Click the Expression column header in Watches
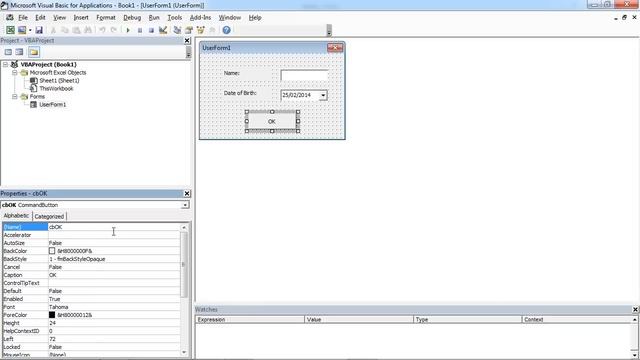Viewport: 640px width, 360px height. coord(250,320)
